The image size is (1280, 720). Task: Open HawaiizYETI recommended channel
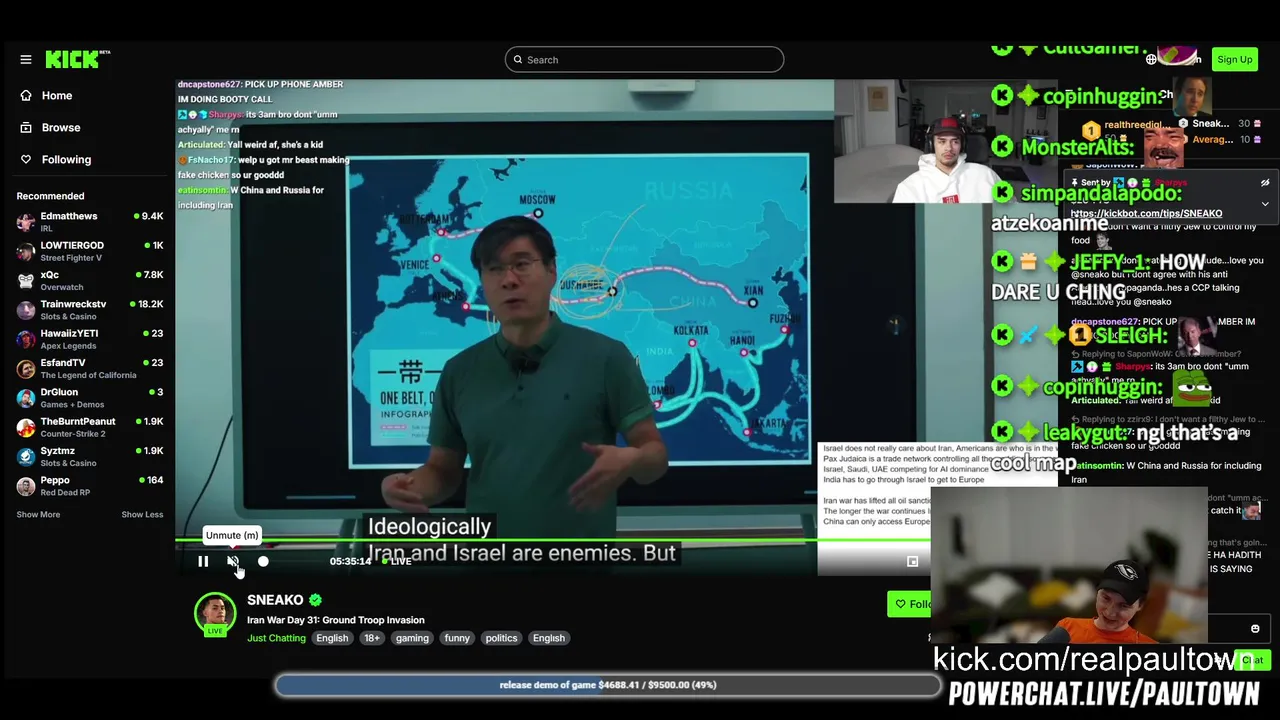pyautogui.click(x=89, y=339)
